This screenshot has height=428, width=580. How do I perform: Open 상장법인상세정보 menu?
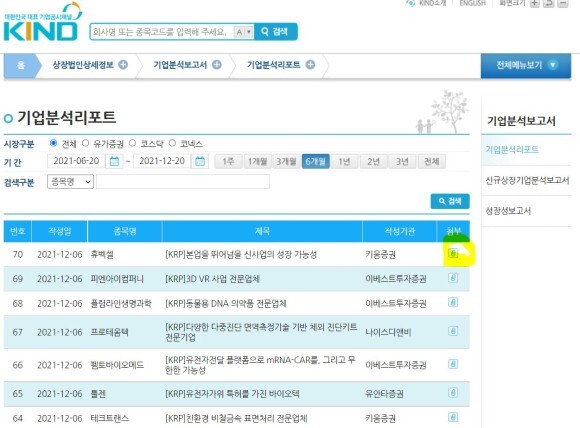[x=83, y=65]
